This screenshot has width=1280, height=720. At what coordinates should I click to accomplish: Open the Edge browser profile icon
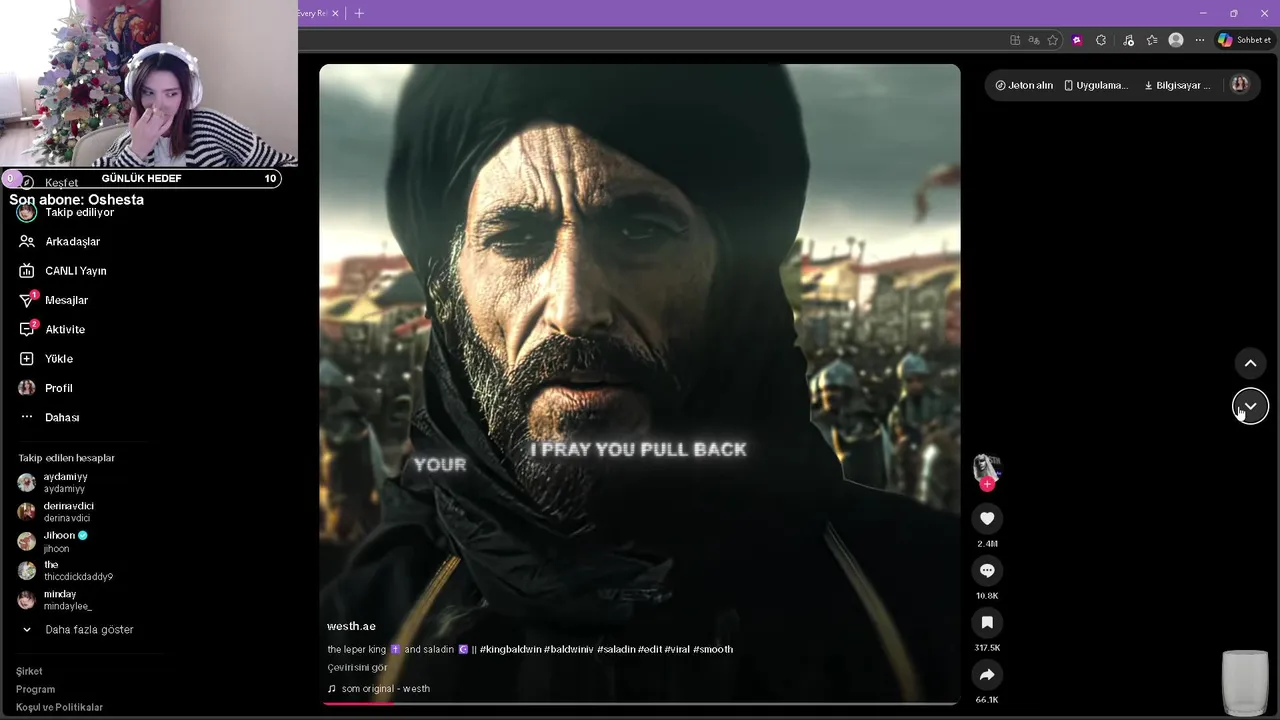pyautogui.click(x=1176, y=40)
